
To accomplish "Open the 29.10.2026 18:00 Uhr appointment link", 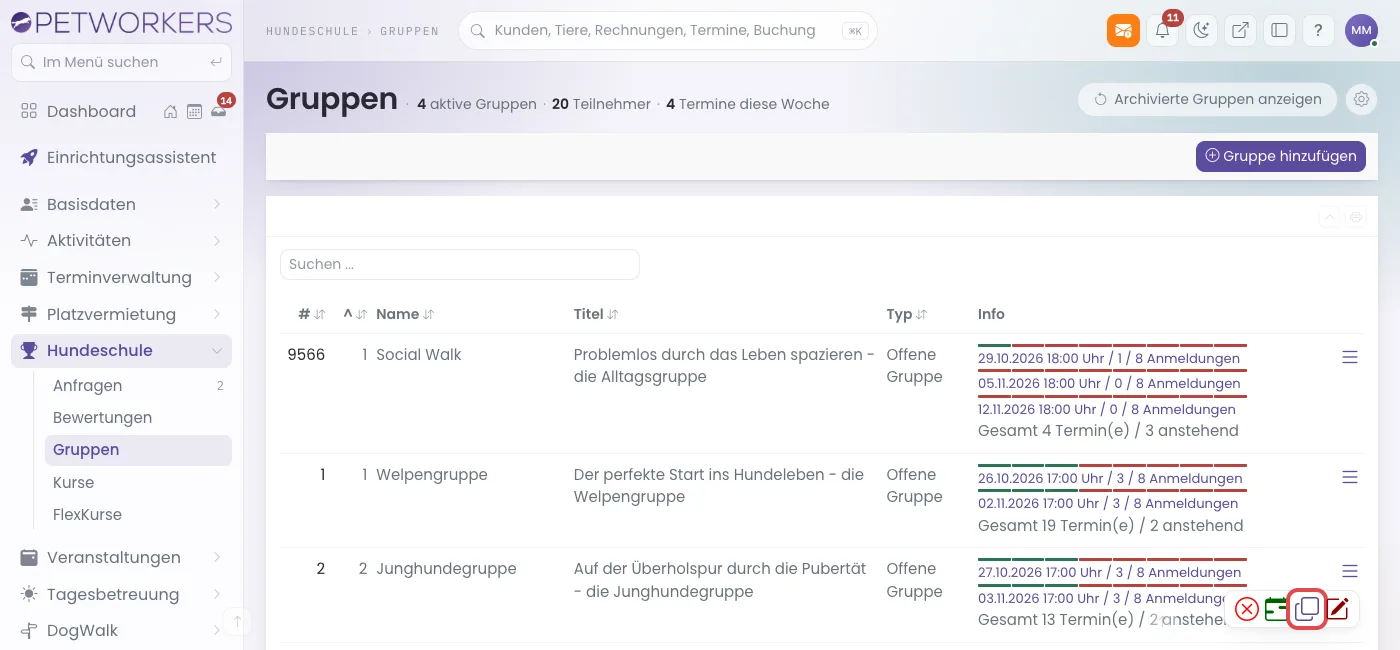I will point(1109,359).
